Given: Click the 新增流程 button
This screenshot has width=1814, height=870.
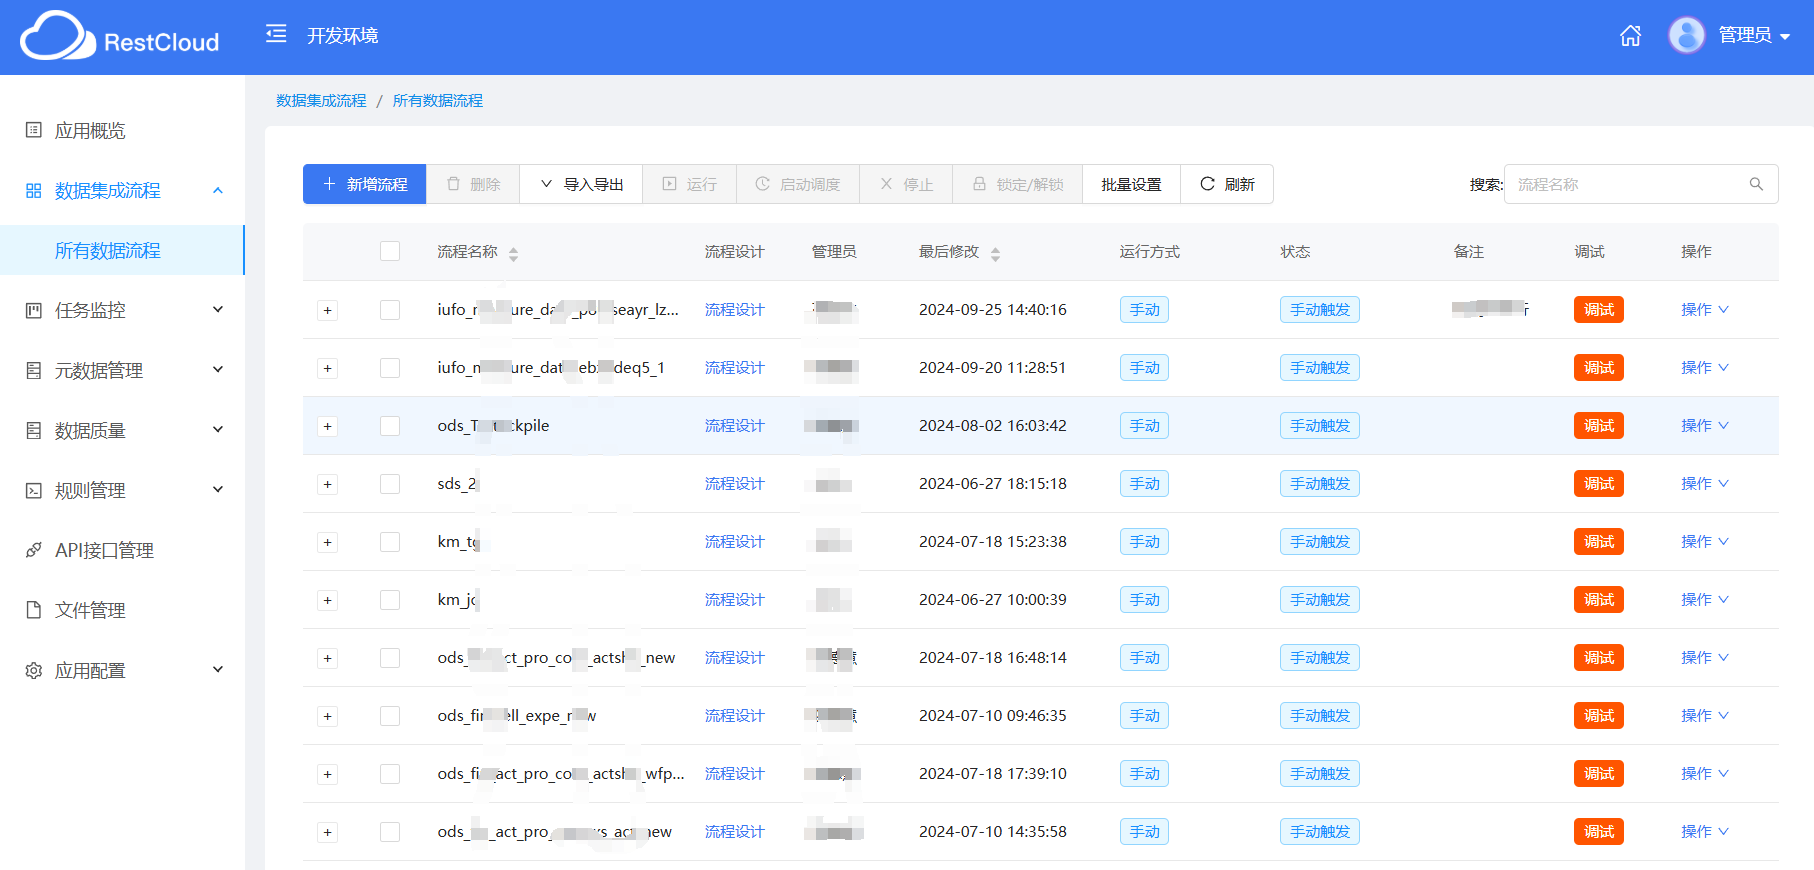Looking at the screenshot, I should [x=365, y=184].
